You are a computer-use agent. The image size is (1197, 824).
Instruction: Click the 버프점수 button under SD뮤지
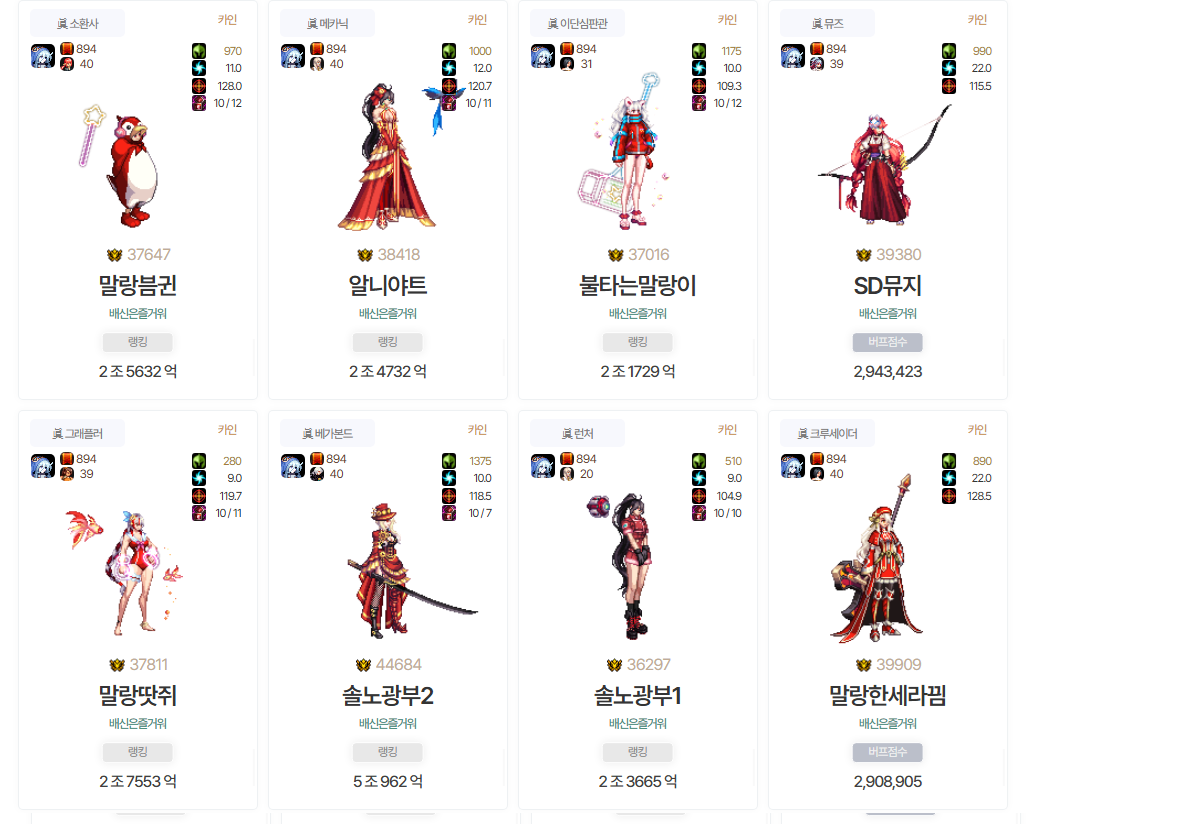point(888,342)
